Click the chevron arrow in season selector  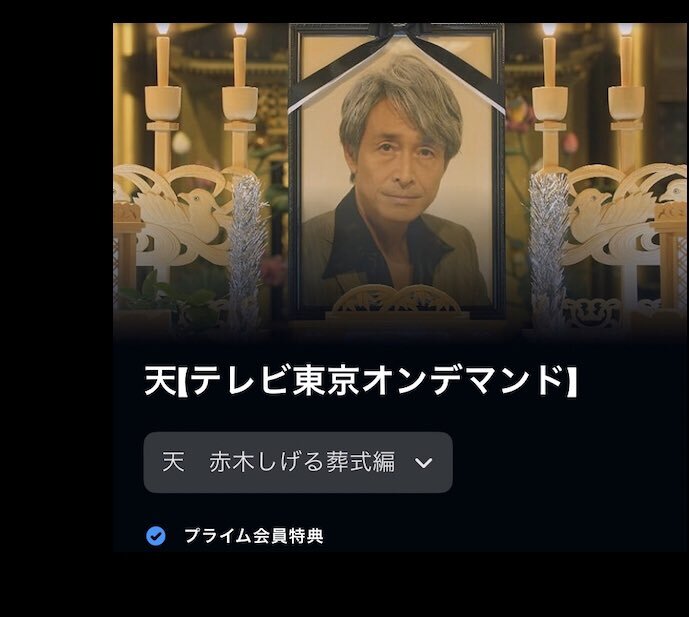(424, 463)
